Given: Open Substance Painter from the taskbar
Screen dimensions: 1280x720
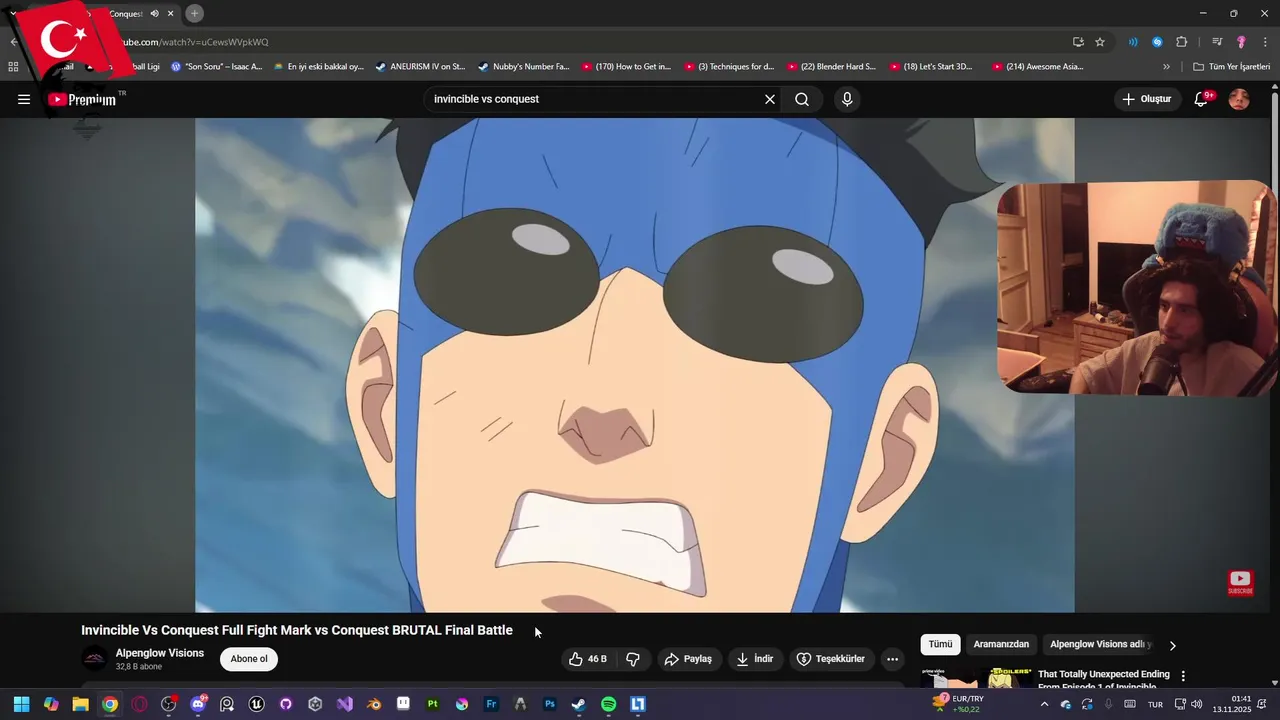Looking at the screenshot, I should pyautogui.click(x=433, y=704).
